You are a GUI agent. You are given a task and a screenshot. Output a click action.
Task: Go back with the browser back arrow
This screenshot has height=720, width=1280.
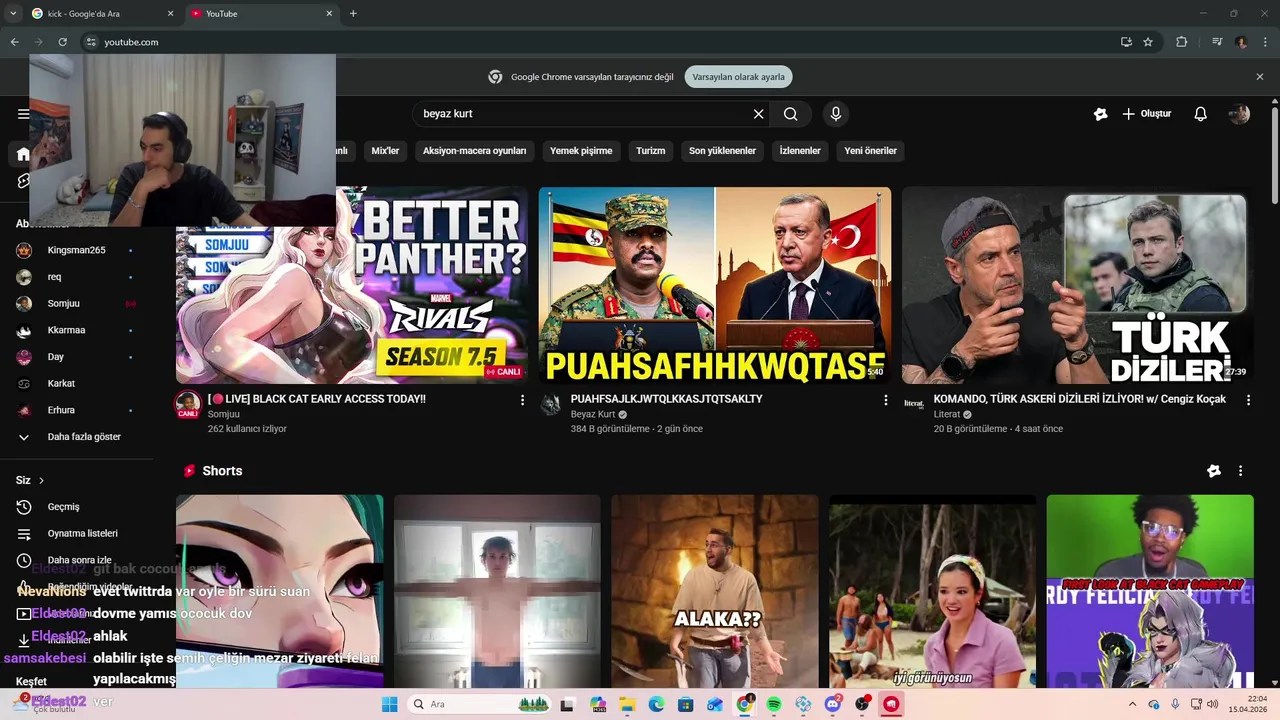pyautogui.click(x=14, y=42)
